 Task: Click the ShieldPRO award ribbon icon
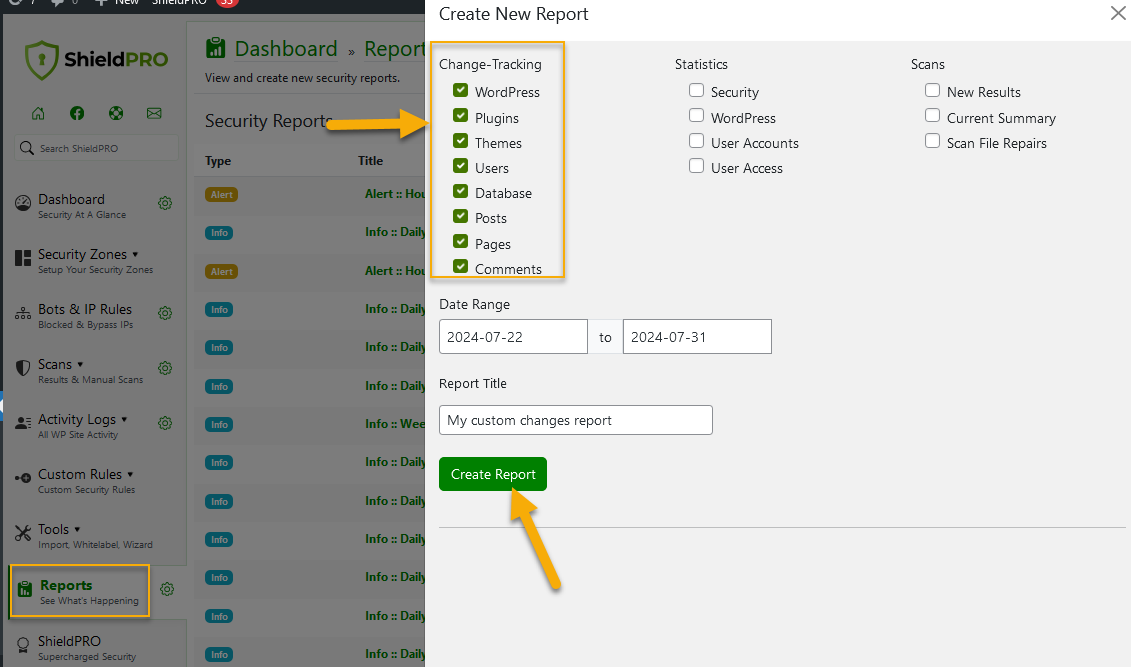23,645
